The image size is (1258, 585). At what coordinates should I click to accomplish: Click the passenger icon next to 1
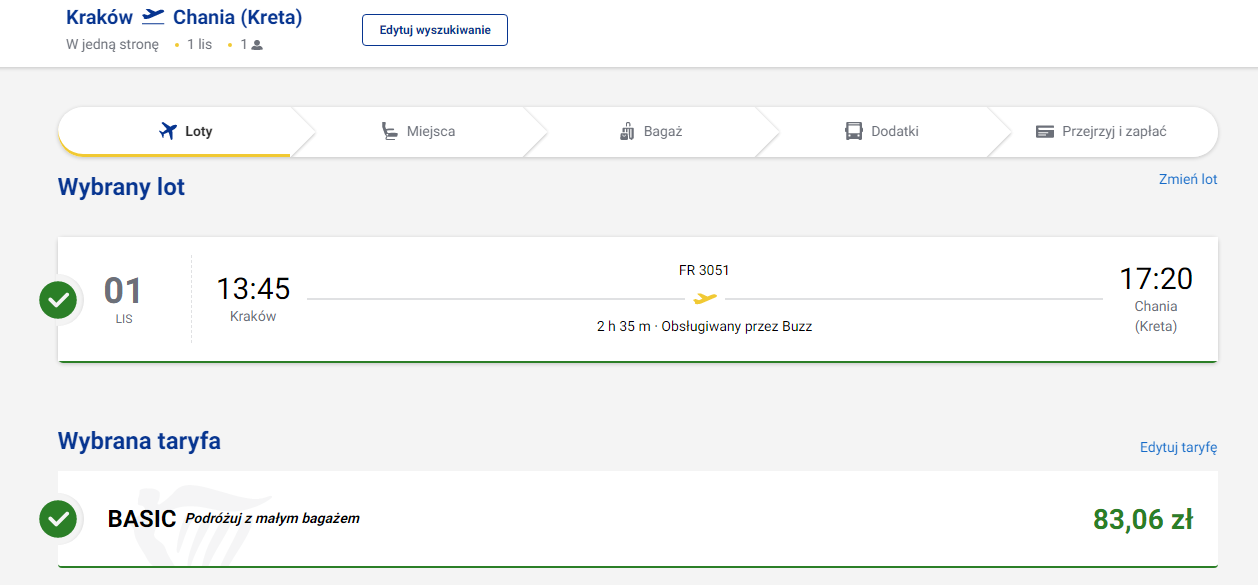coord(257,45)
